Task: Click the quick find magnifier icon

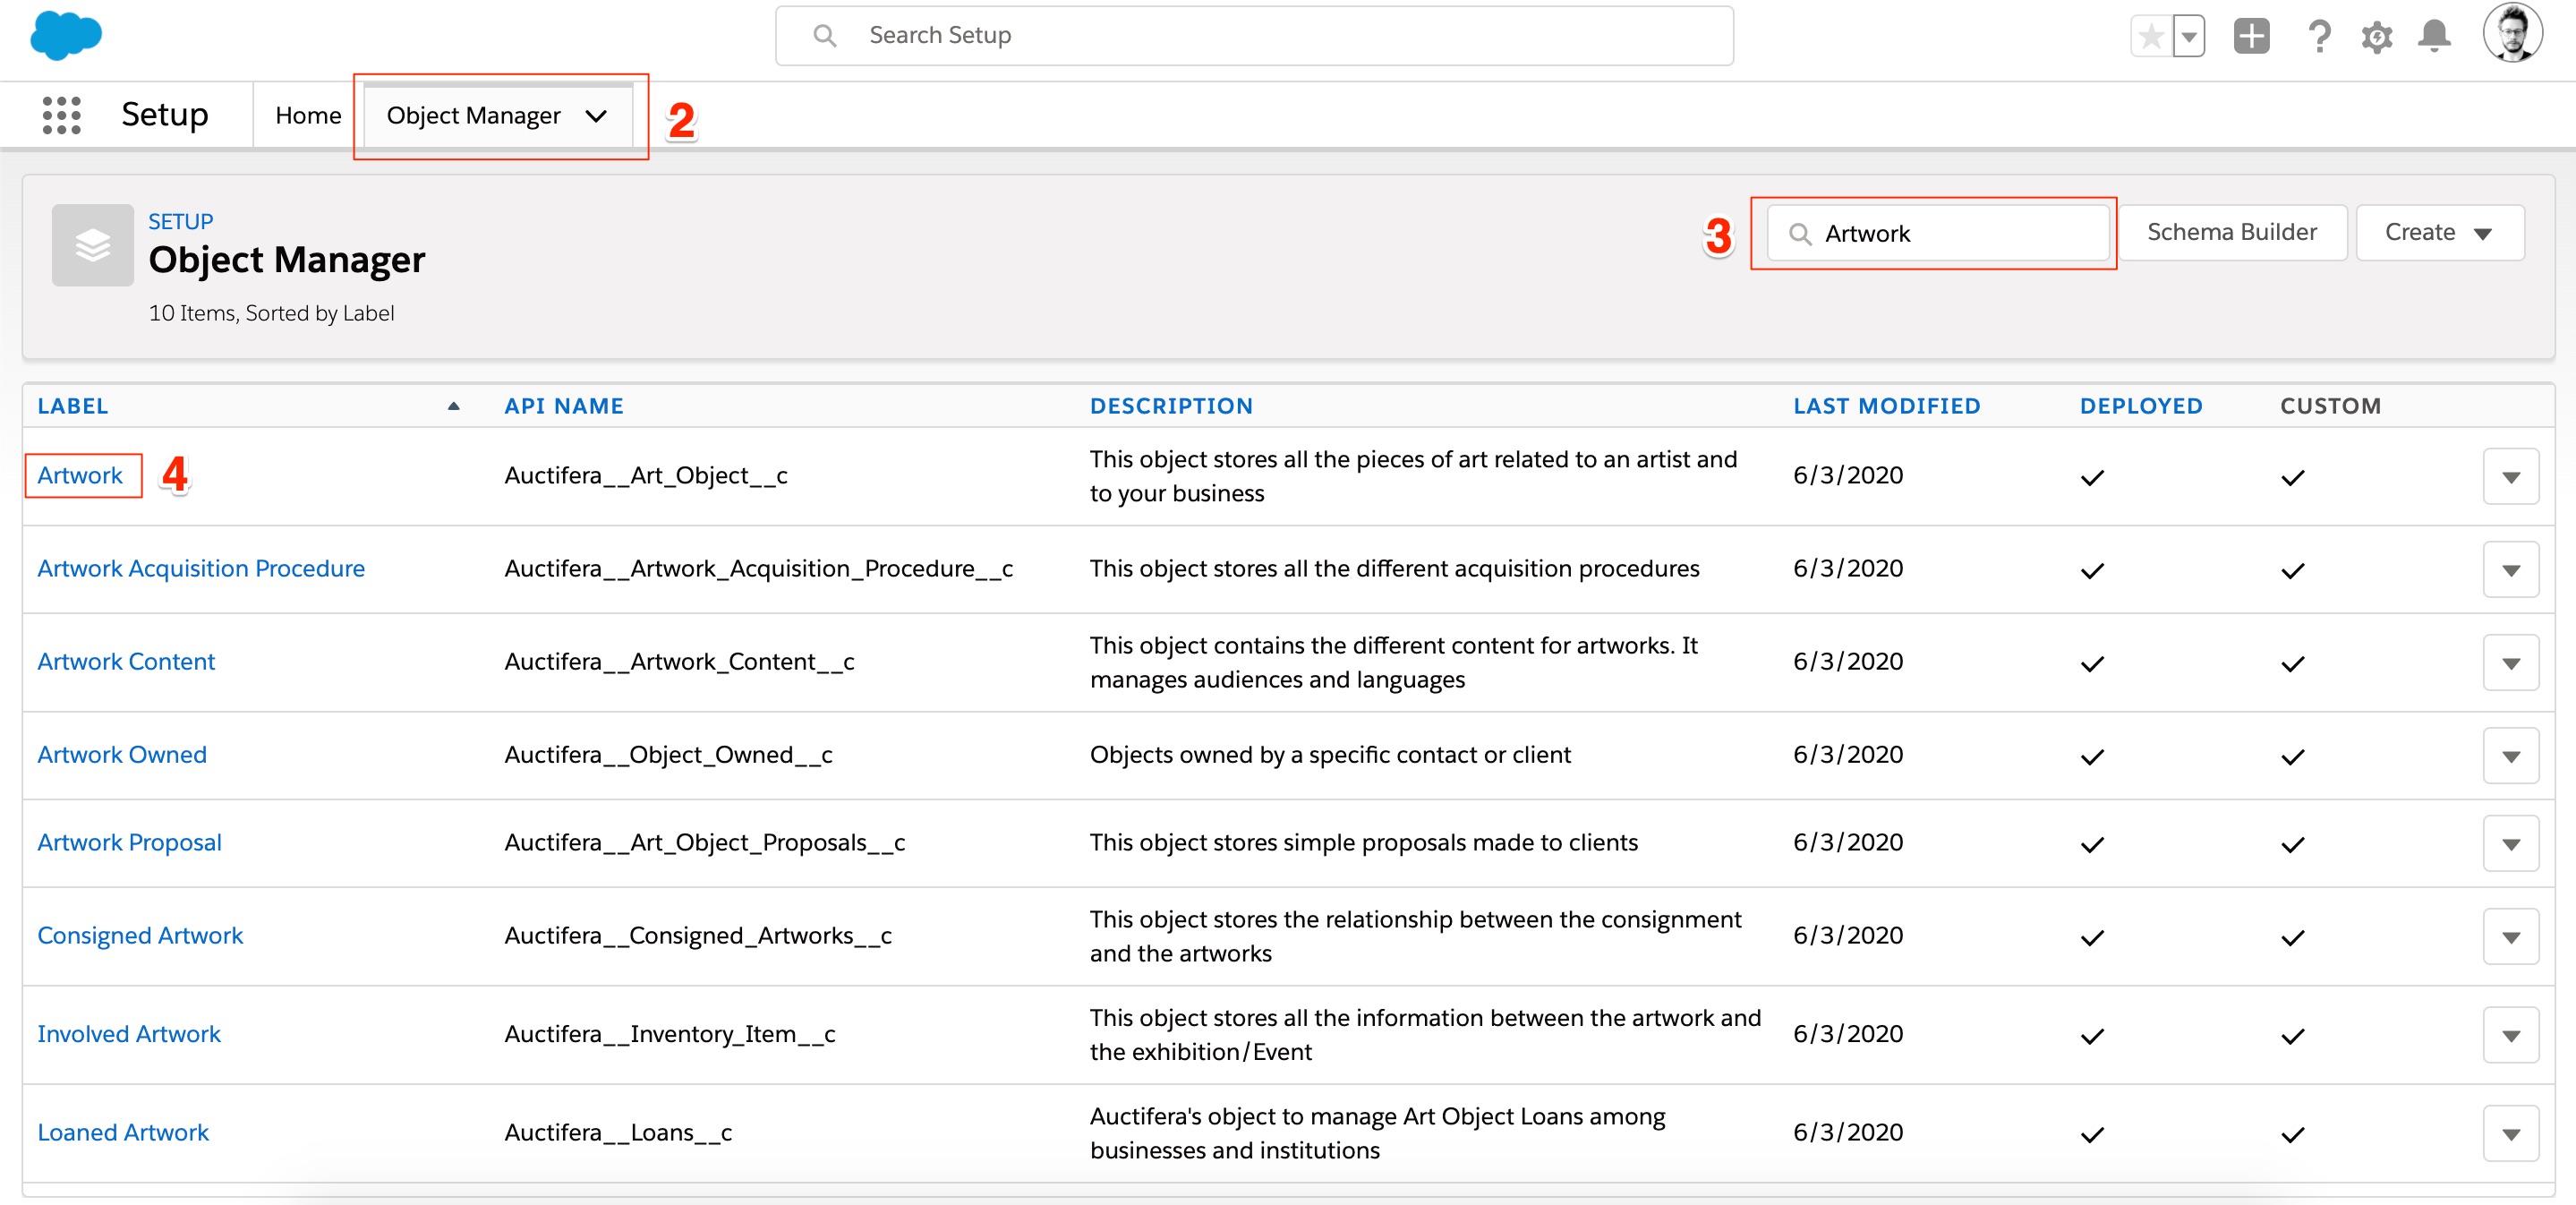Action: pos(1801,233)
